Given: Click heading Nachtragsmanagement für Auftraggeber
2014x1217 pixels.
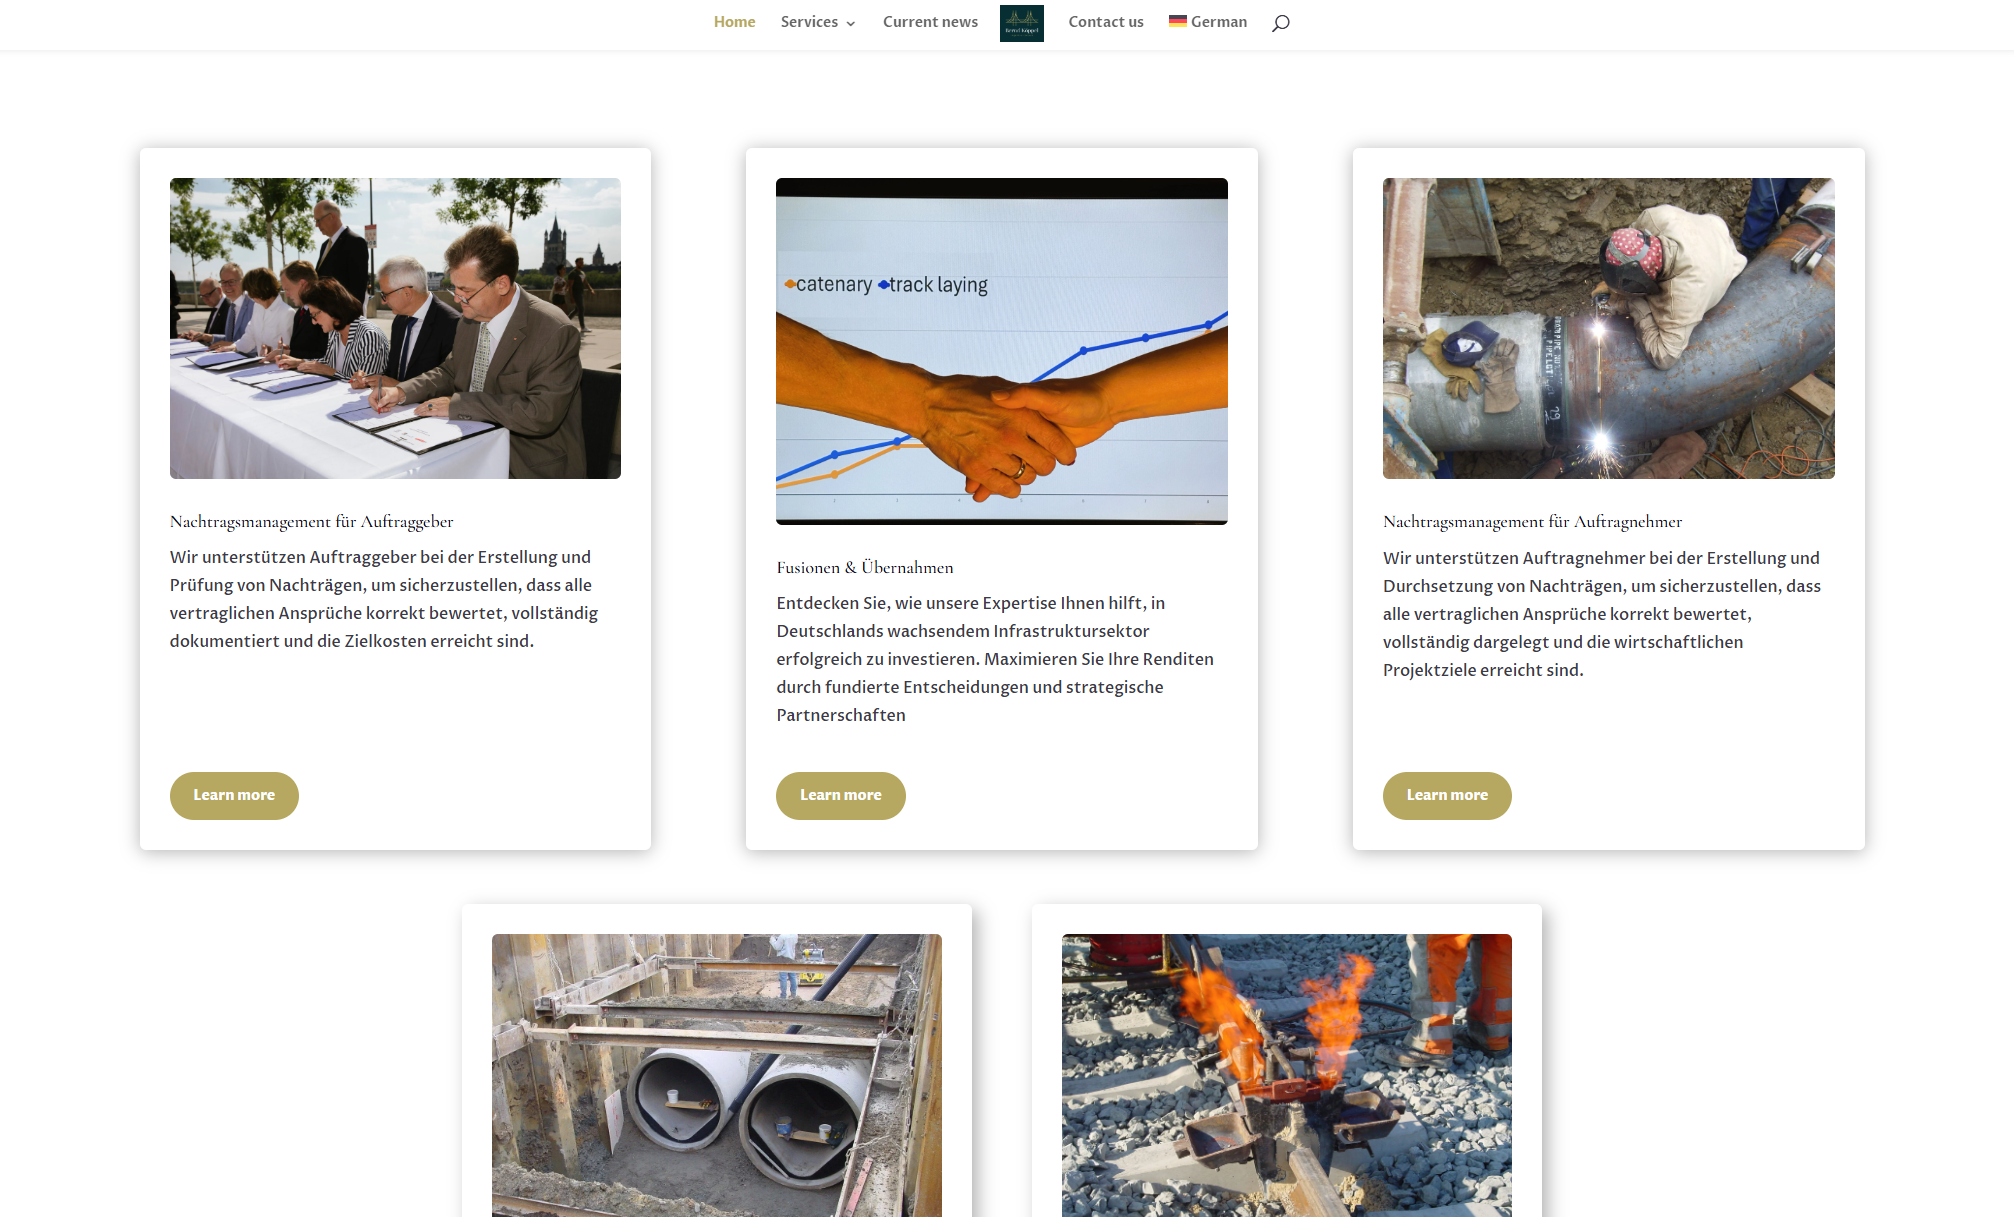Looking at the screenshot, I should [311, 522].
